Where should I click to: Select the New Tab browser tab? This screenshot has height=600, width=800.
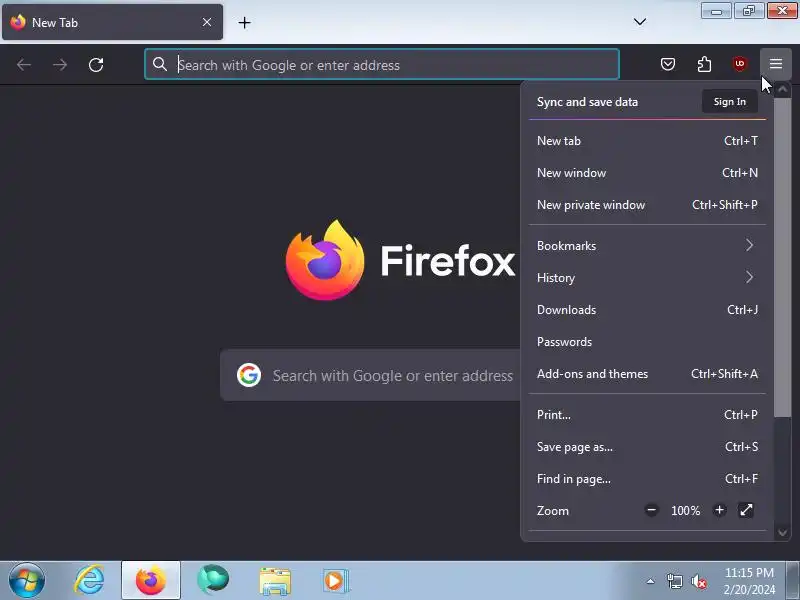113,22
